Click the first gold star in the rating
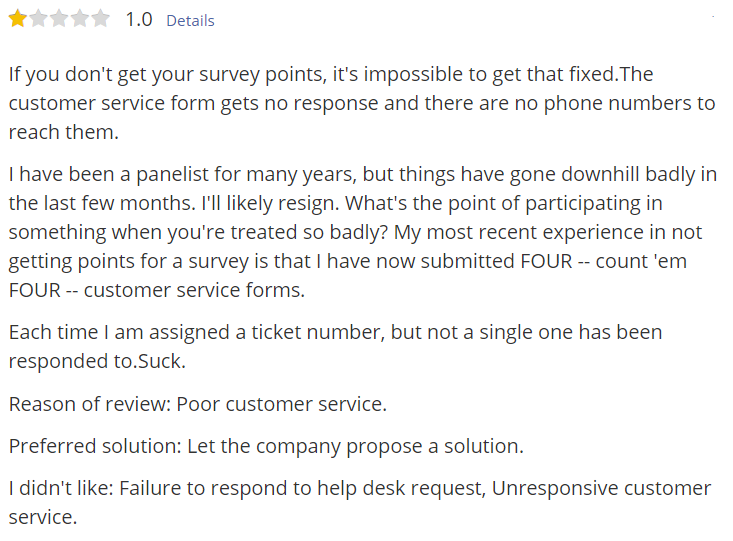Image resolution: width=733 pixels, height=541 pixels. tap(18, 19)
